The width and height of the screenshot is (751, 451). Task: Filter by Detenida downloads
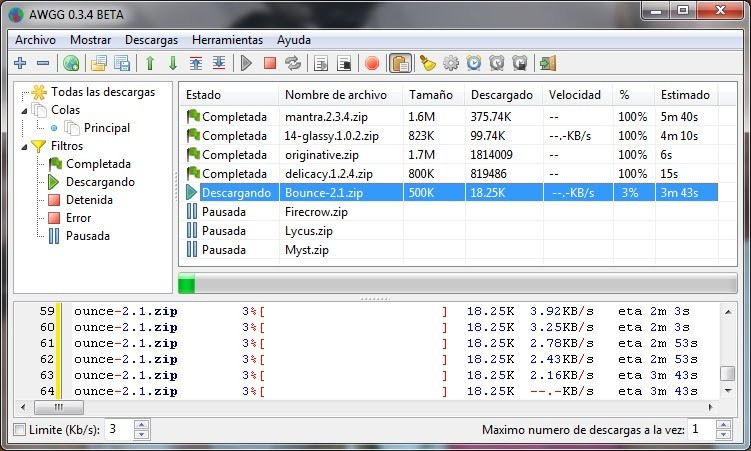click(x=89, y=200)
